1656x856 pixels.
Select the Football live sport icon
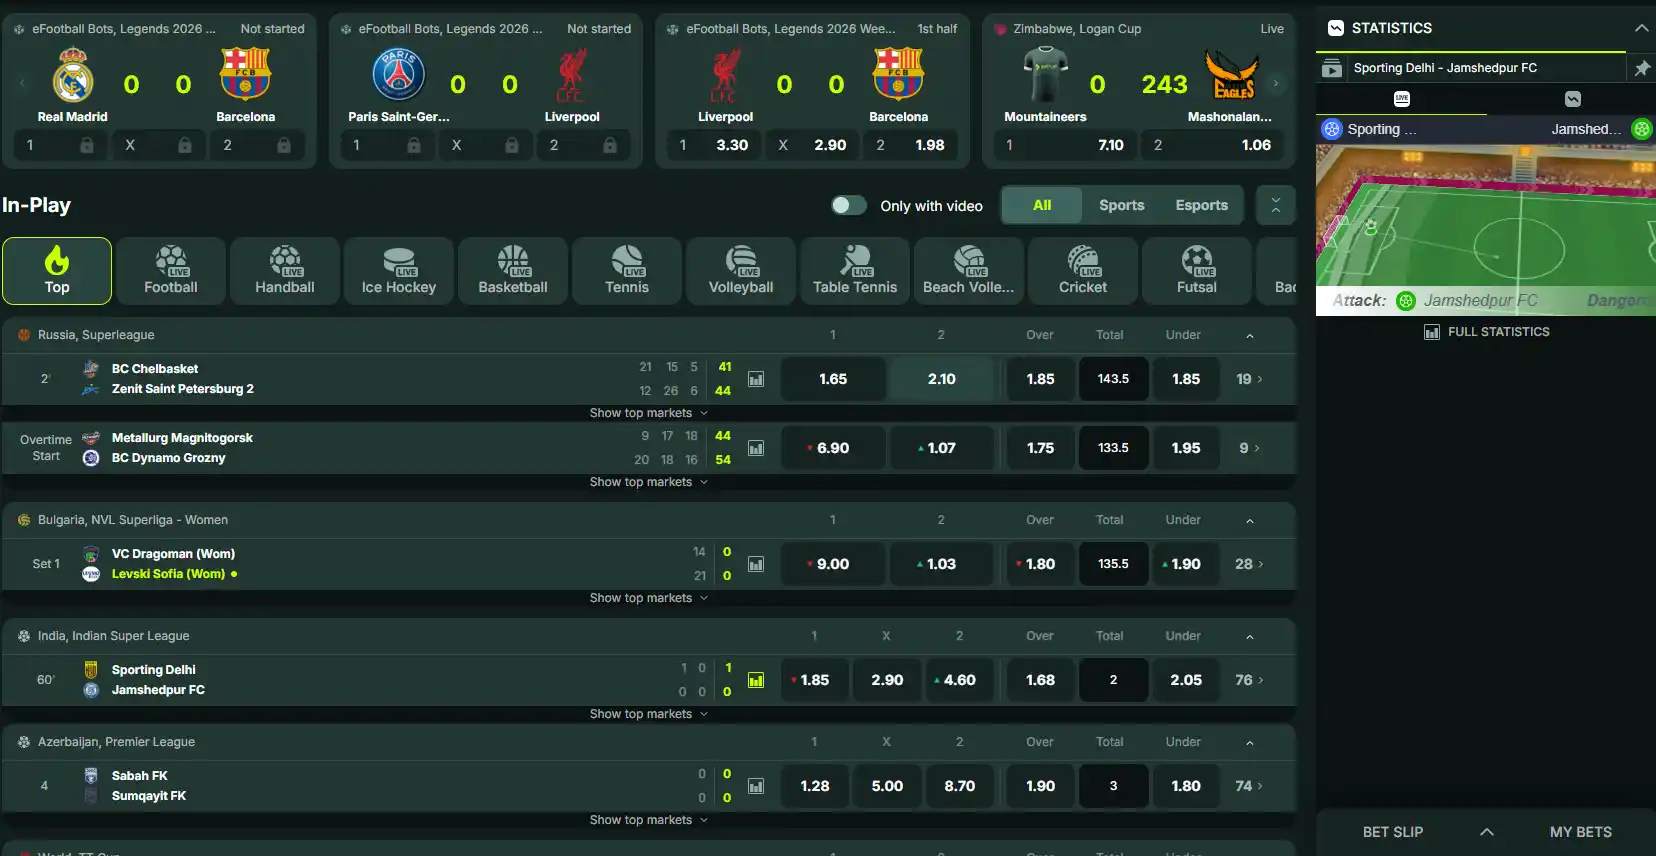coord(171,271)
